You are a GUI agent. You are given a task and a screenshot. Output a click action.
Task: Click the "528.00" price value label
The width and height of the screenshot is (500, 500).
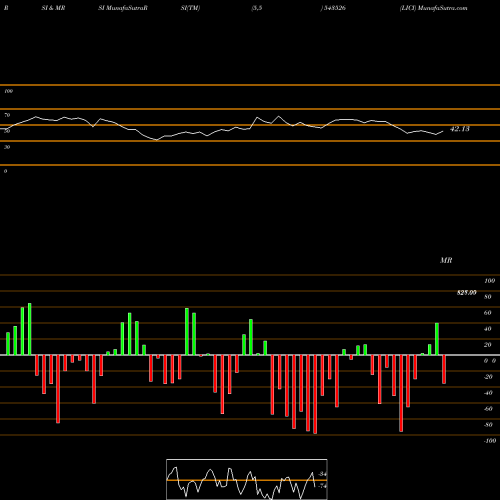coord(466,293)
